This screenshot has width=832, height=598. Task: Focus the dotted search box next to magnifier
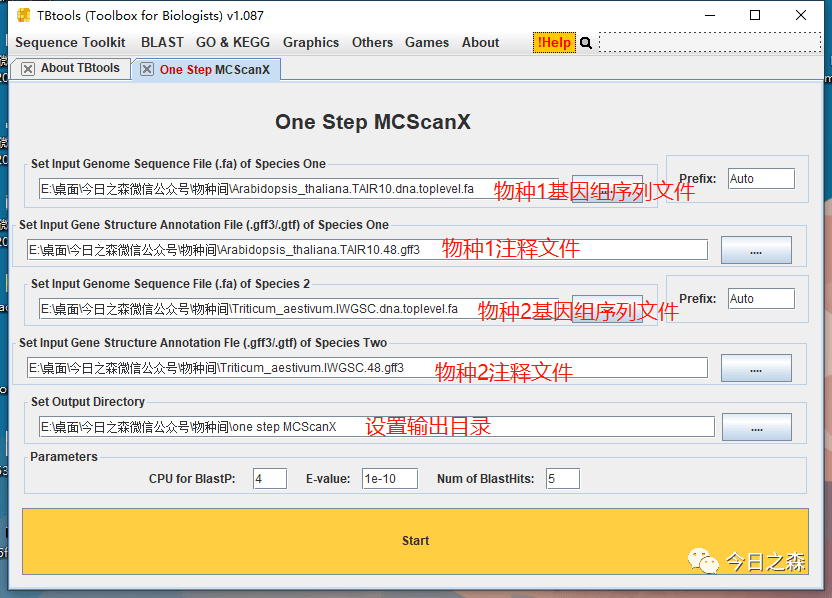tap(710, 42)
